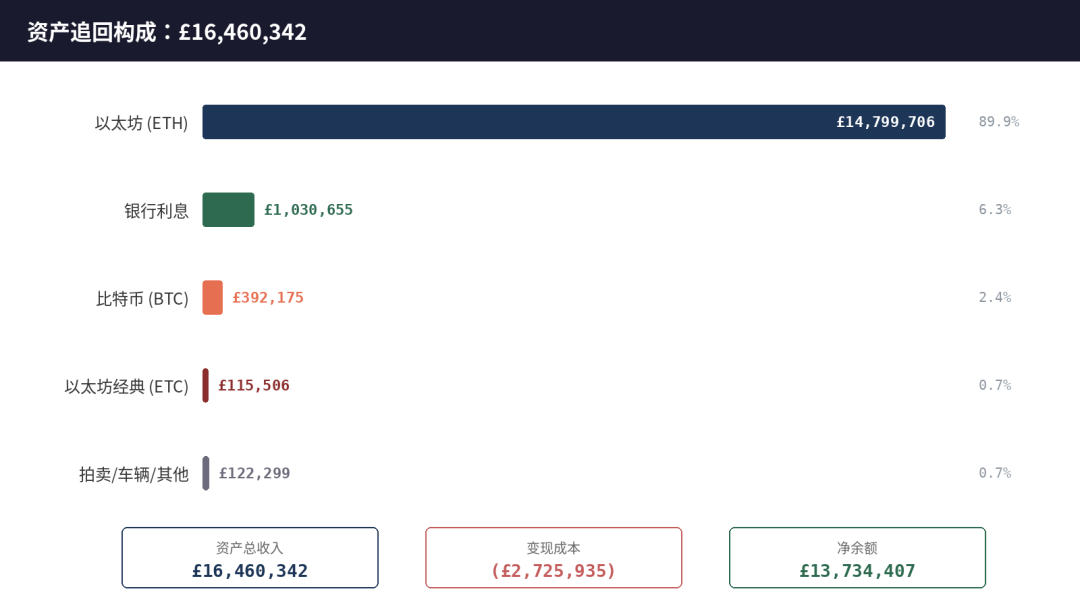Click the £1,030,655 value label

309,210
